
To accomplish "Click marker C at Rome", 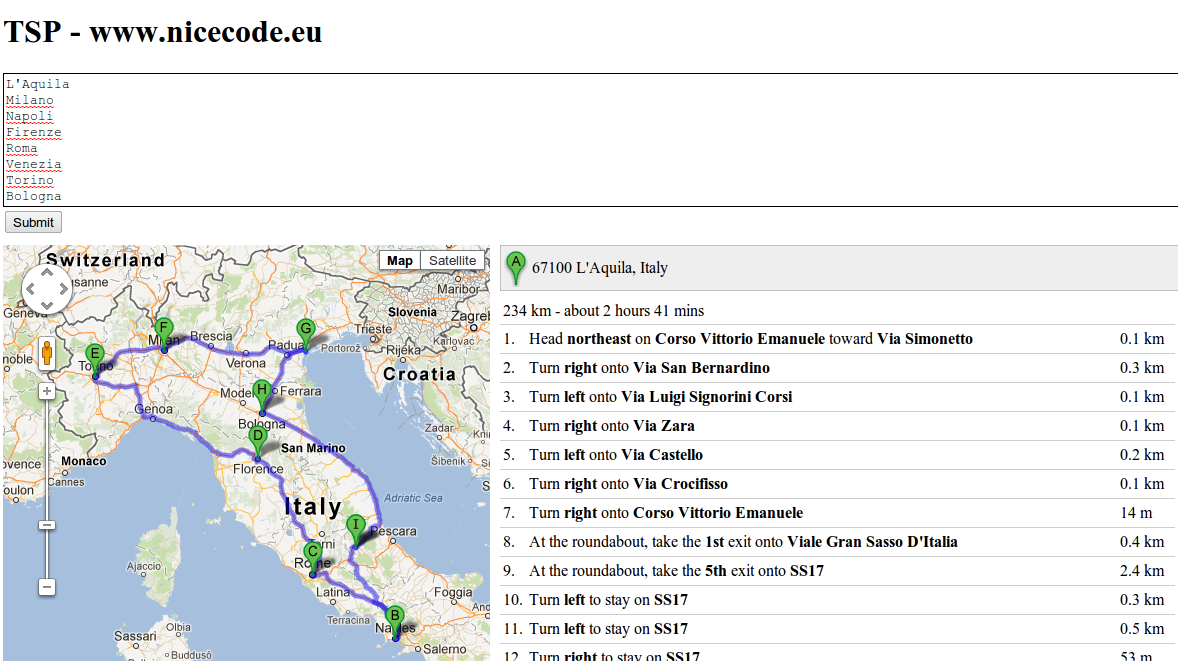I will pos(313,560).
